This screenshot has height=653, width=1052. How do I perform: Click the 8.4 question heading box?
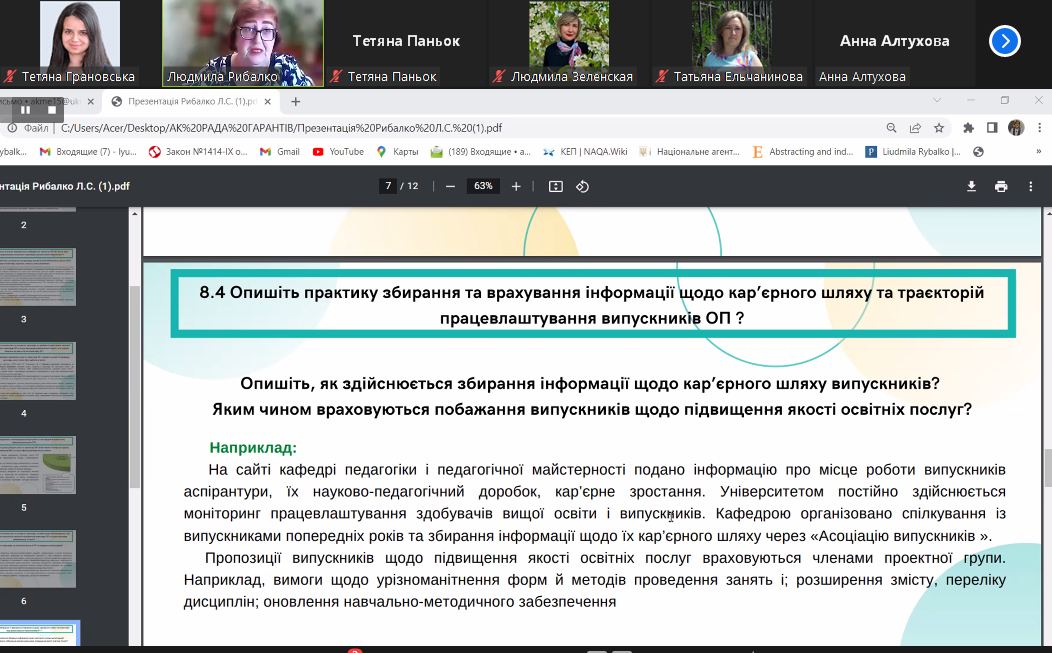pos(593,303)
